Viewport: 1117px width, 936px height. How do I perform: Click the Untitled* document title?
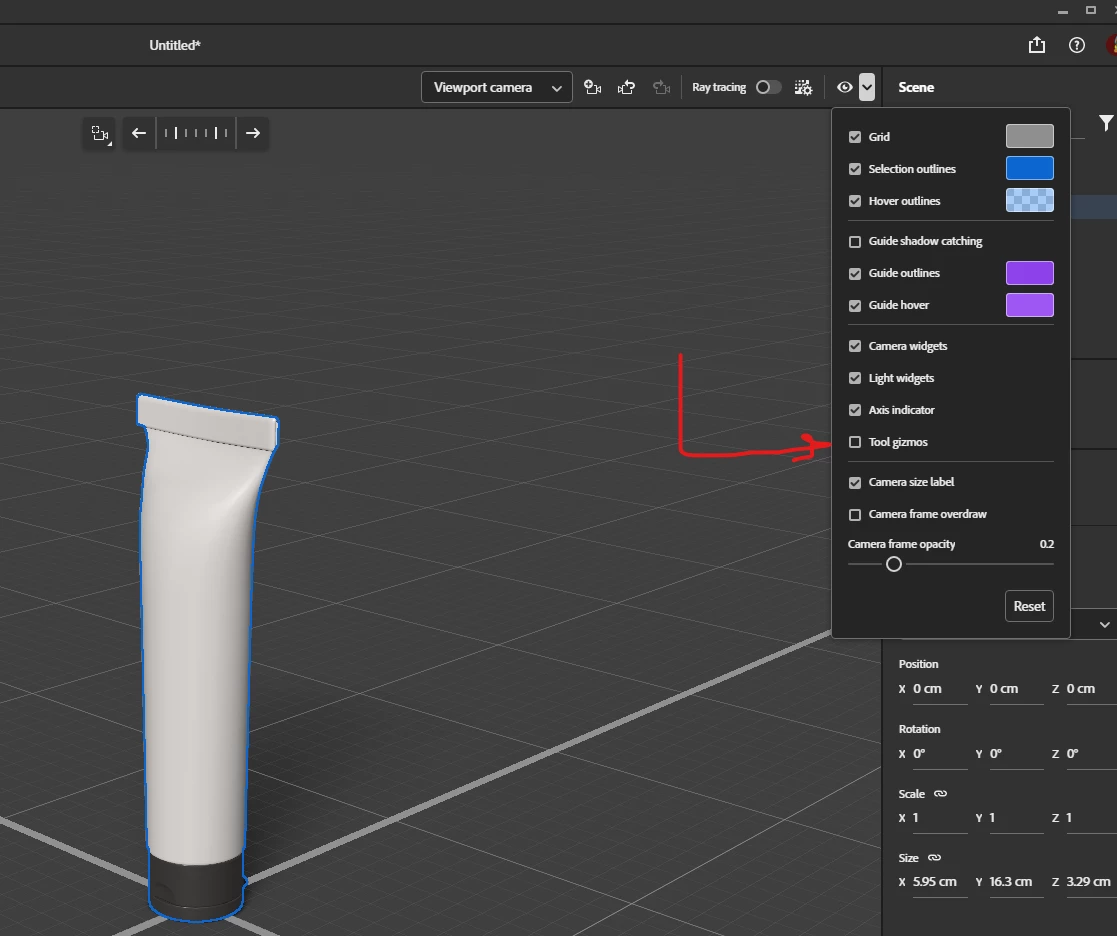pyautogui.click(x=175, y=45)
